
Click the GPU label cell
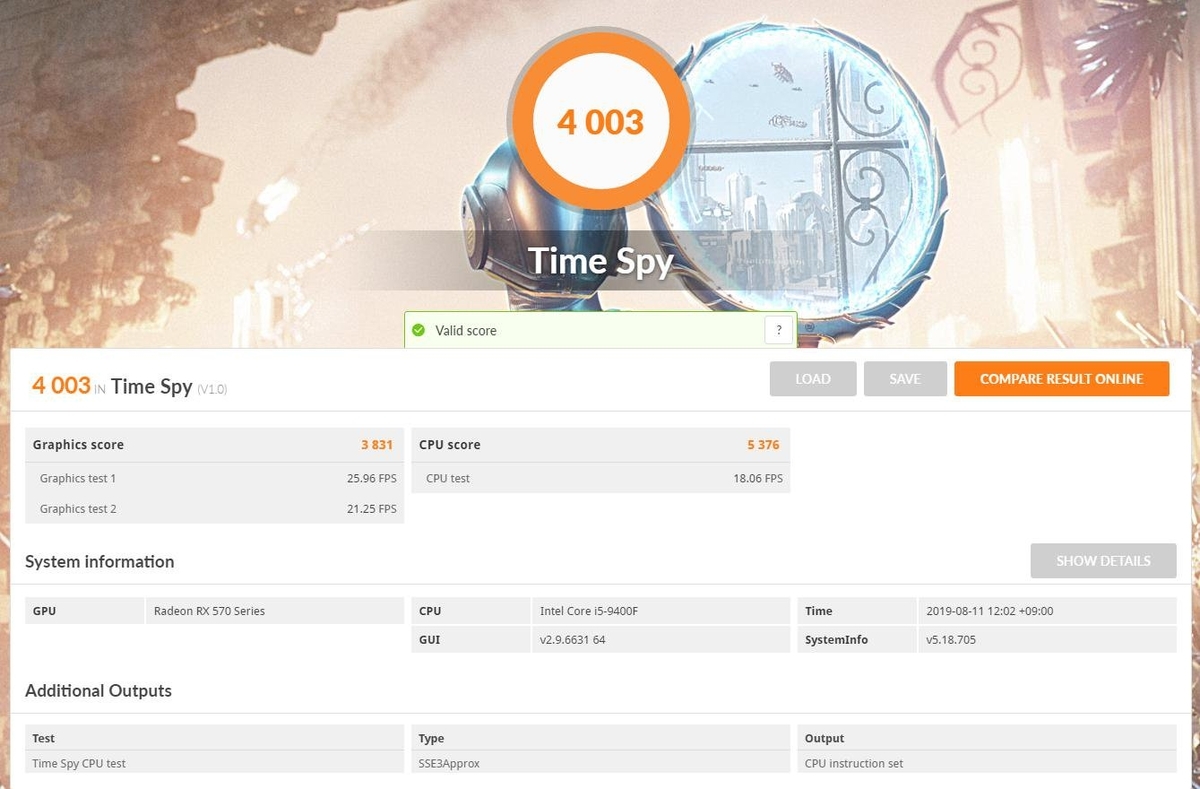[x=84, y=611]
